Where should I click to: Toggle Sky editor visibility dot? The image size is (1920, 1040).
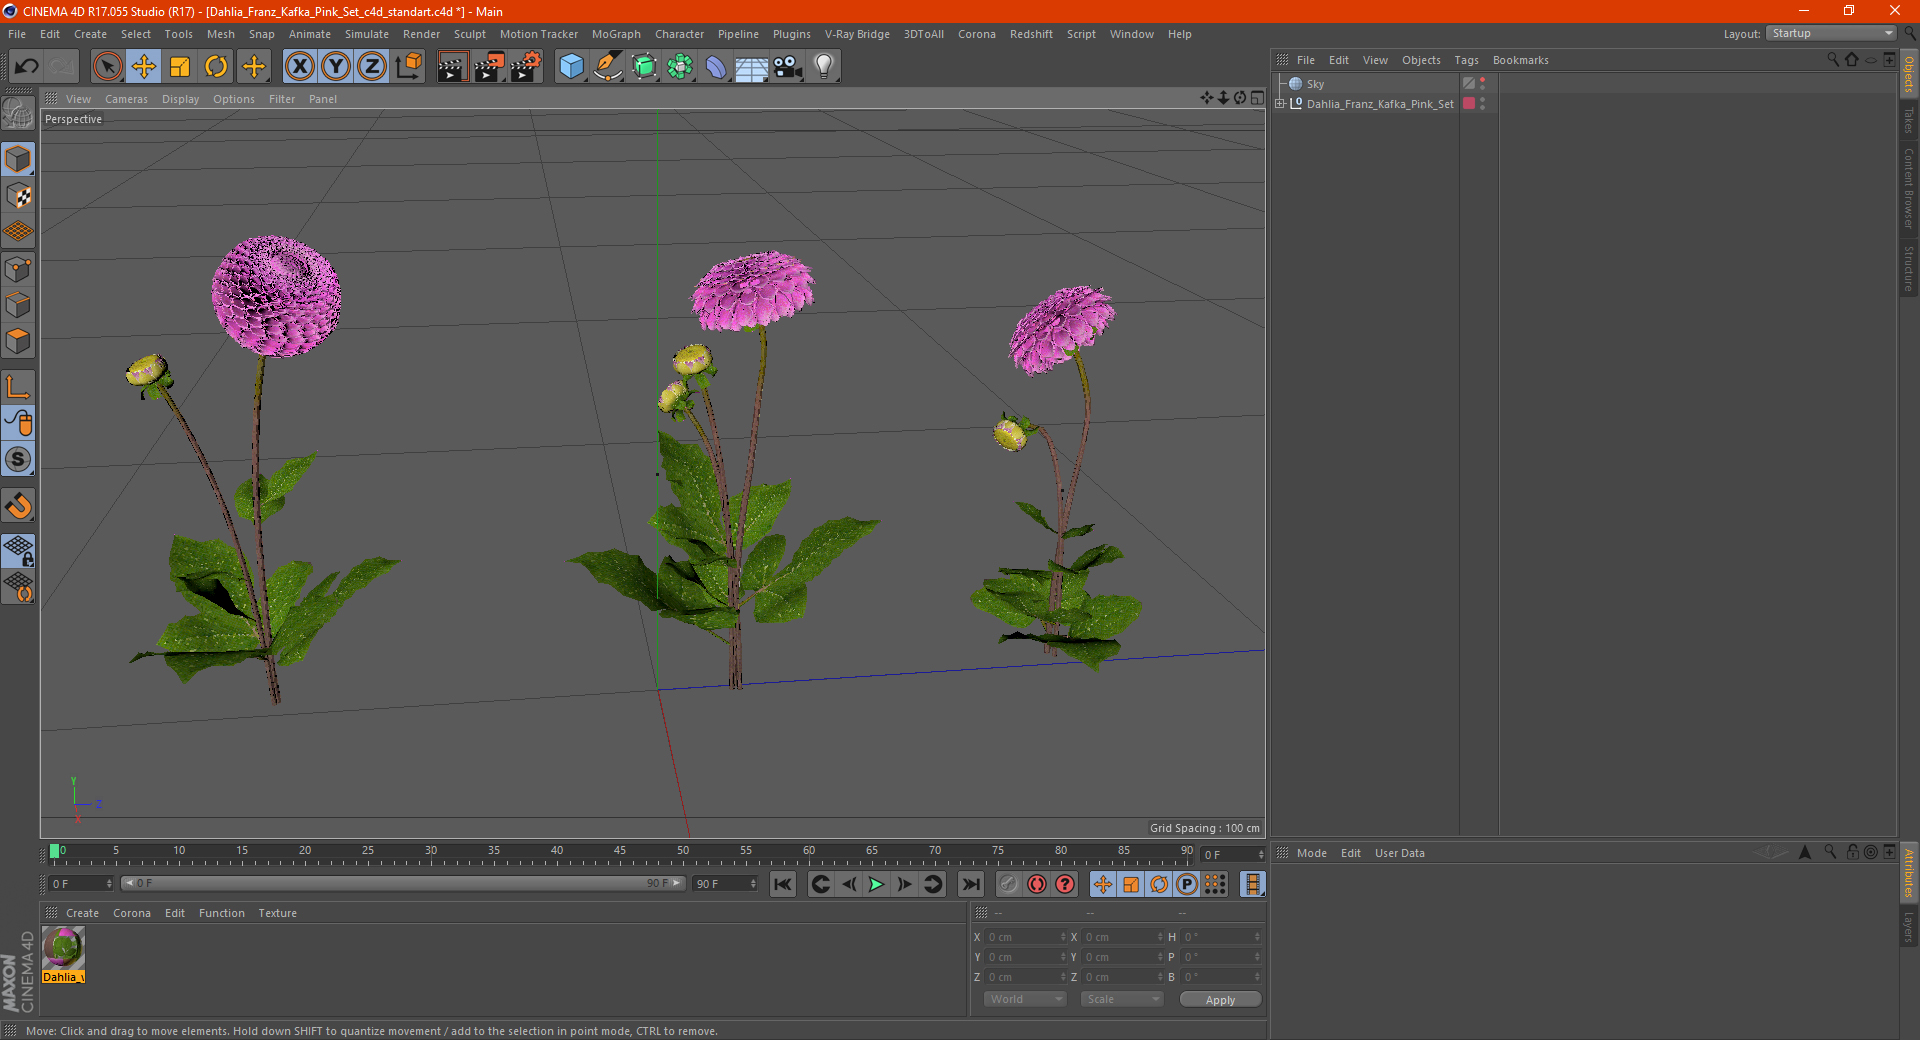click(1483, 80)
